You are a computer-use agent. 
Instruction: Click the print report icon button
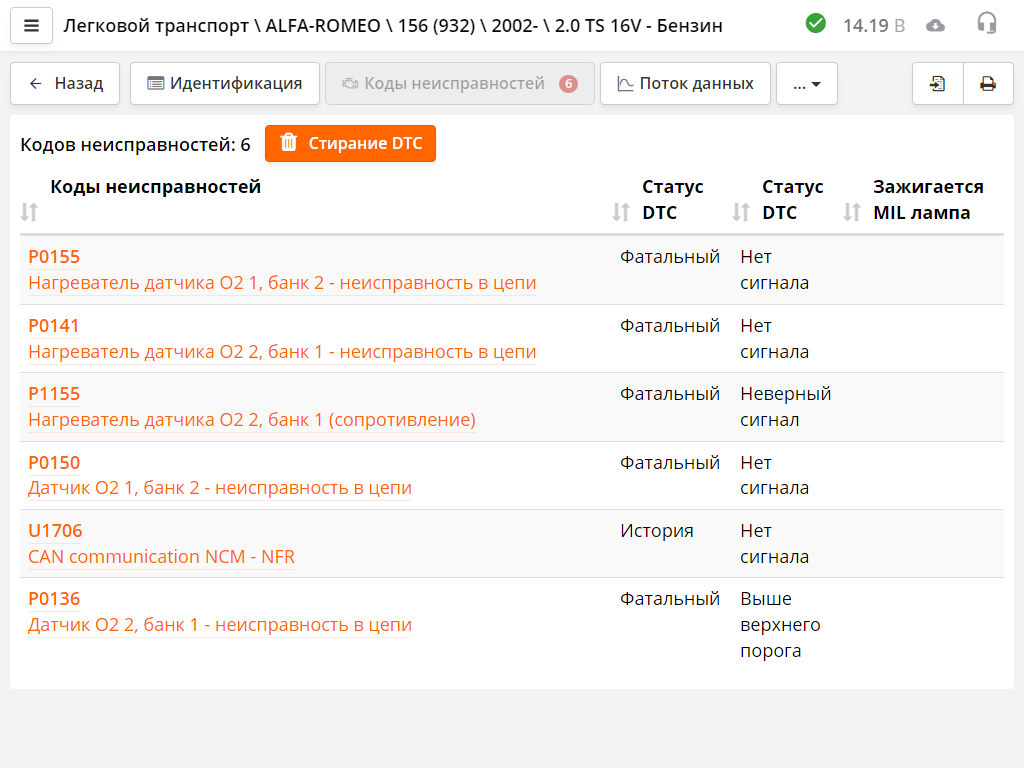click(988, 84)
